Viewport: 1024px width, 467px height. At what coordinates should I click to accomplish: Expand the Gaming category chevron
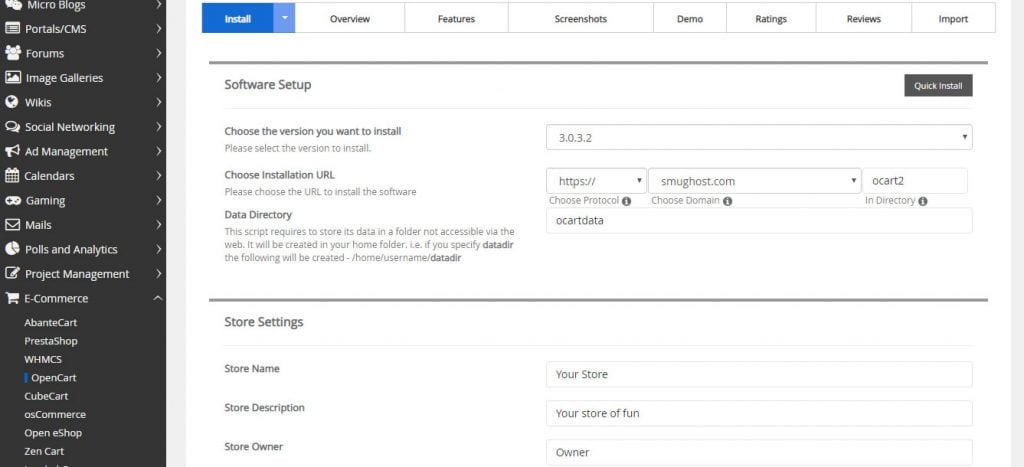tap(159, 201)
